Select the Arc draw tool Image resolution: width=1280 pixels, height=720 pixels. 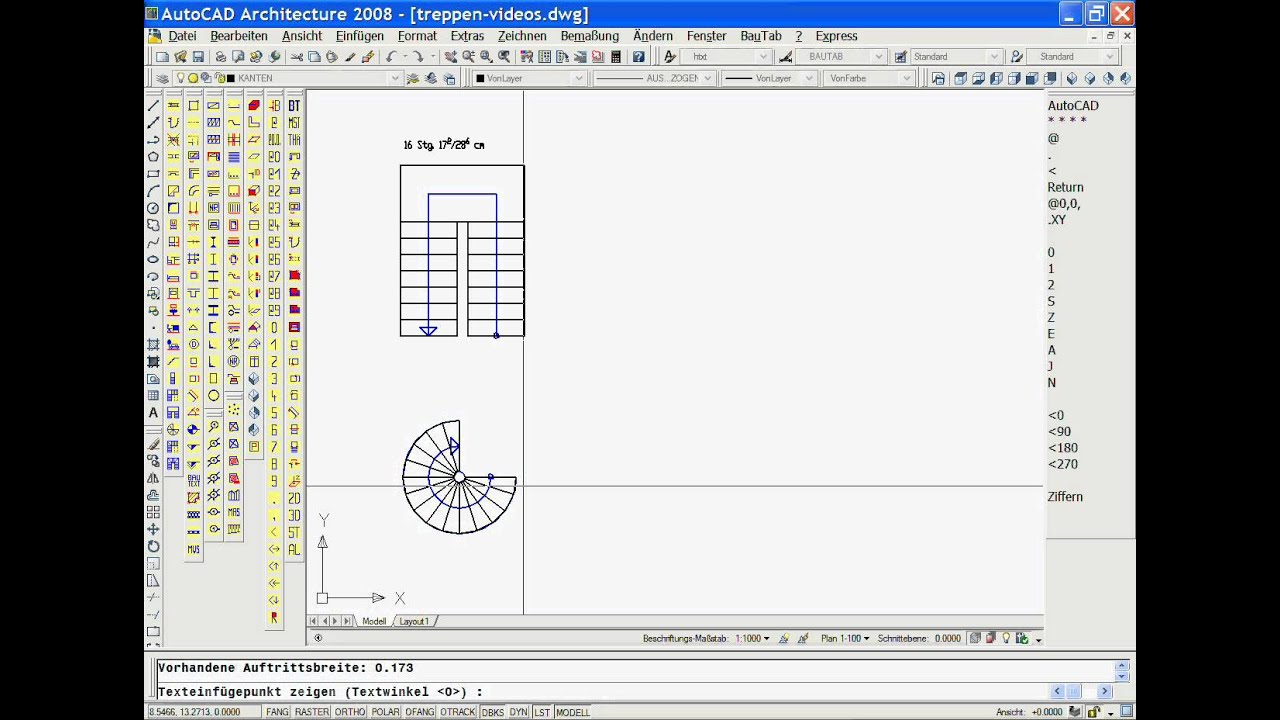[x=153, y=190]
